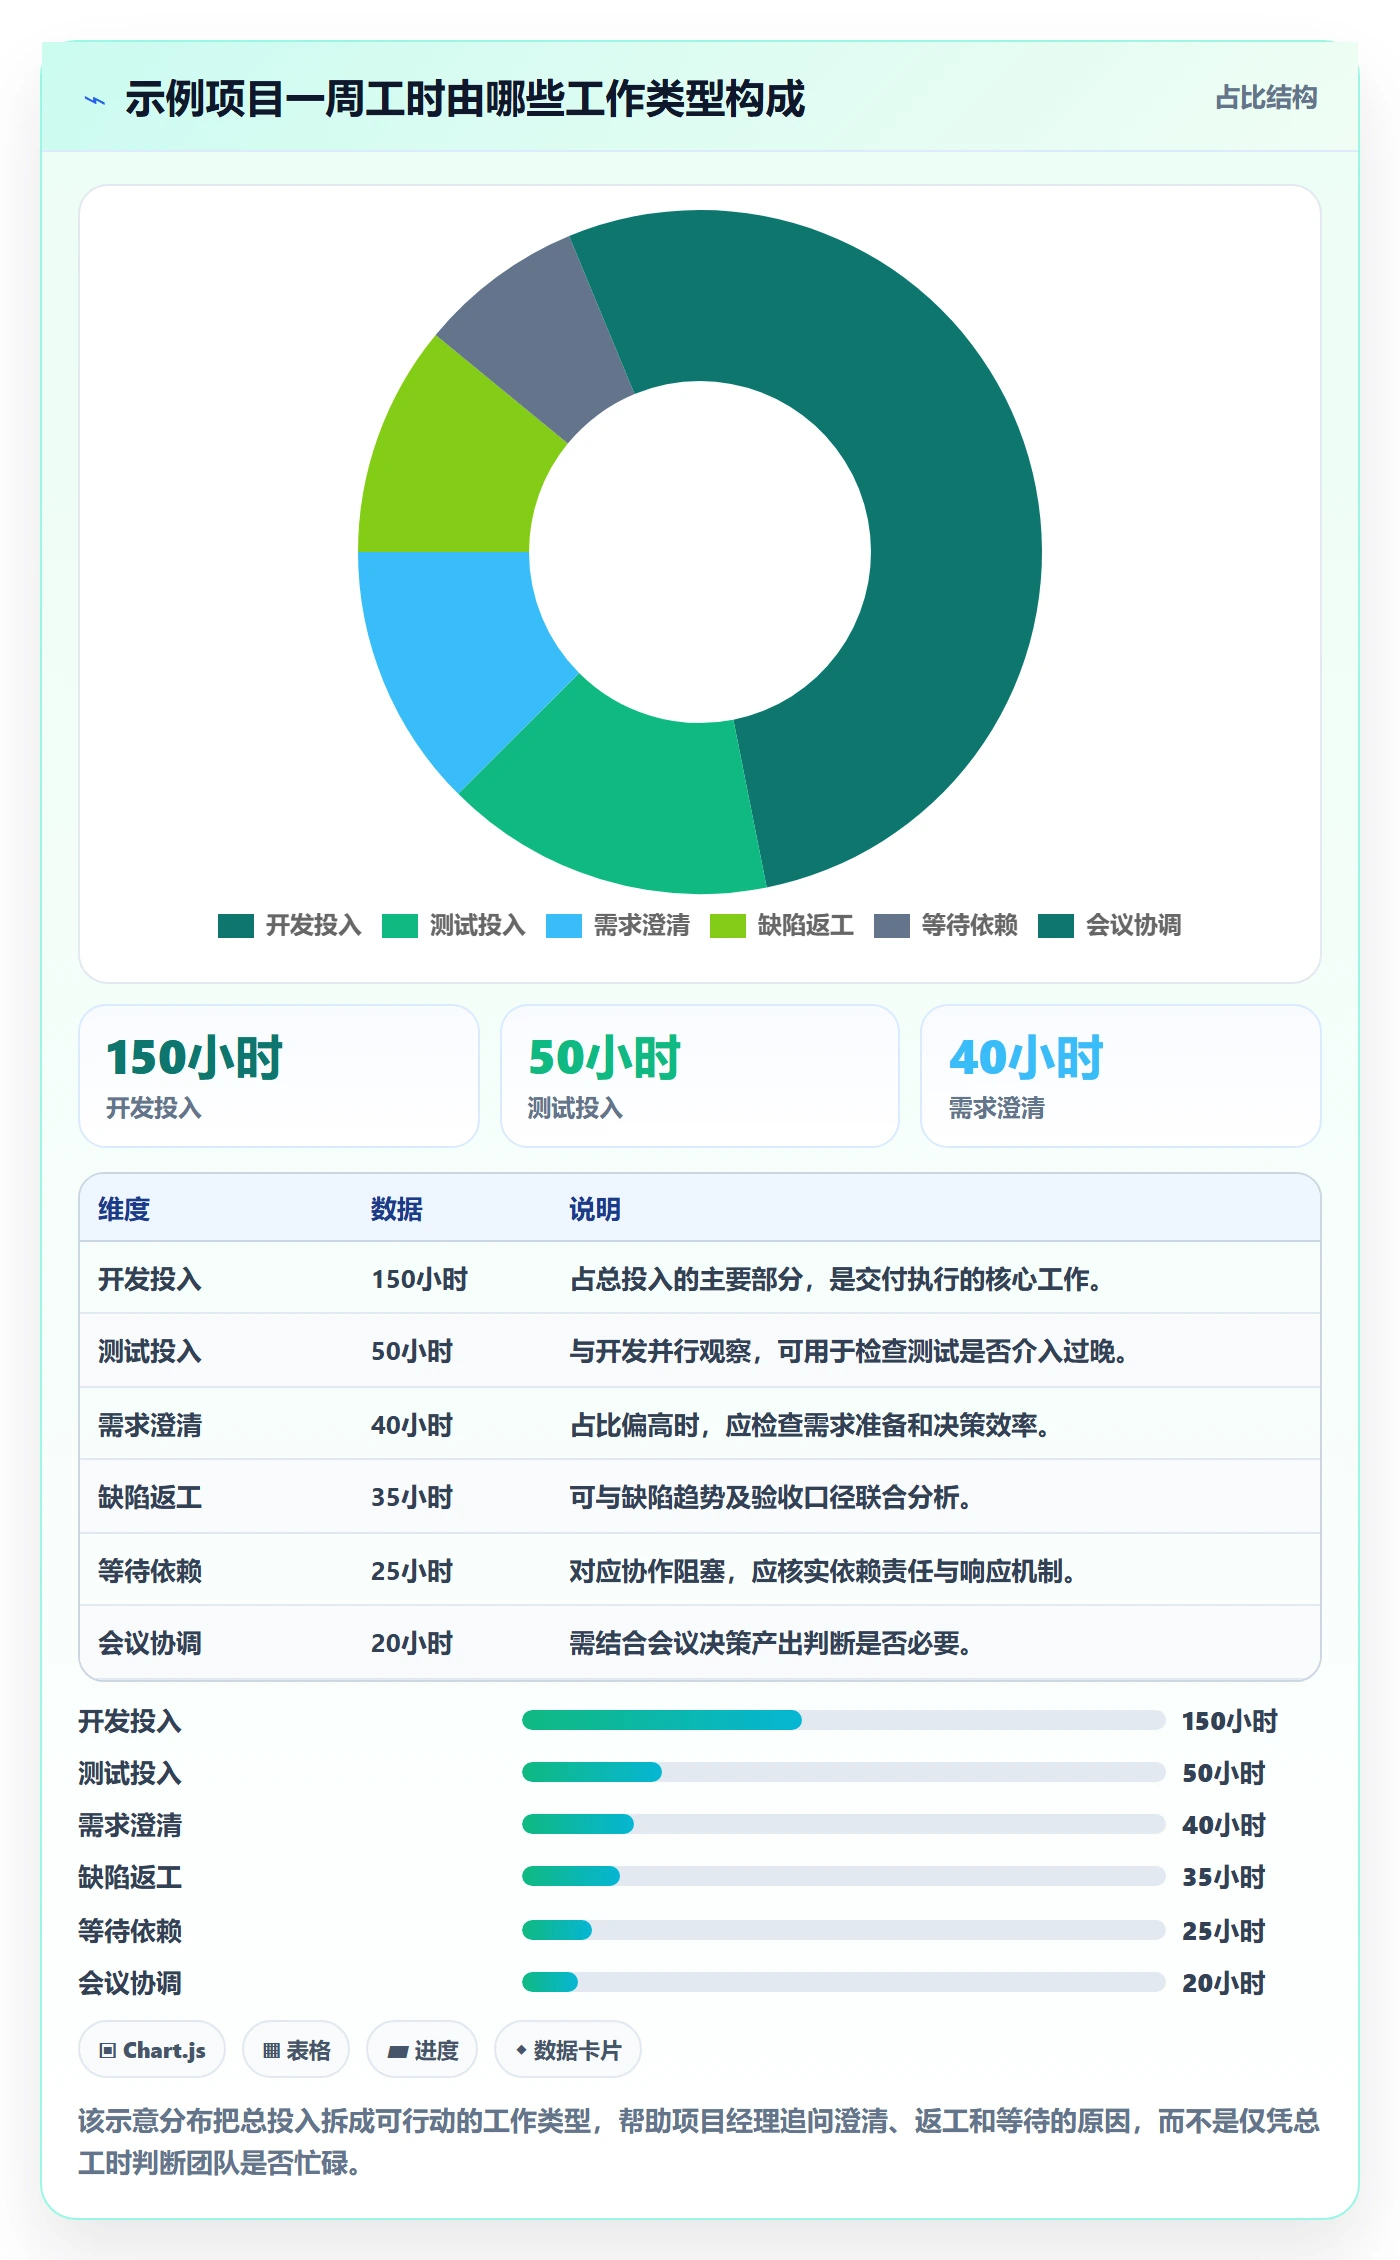This screenshot has width=1400, height=2260.
Task: Click the 需求澄清 progress bar
Action: [843, 1824]
